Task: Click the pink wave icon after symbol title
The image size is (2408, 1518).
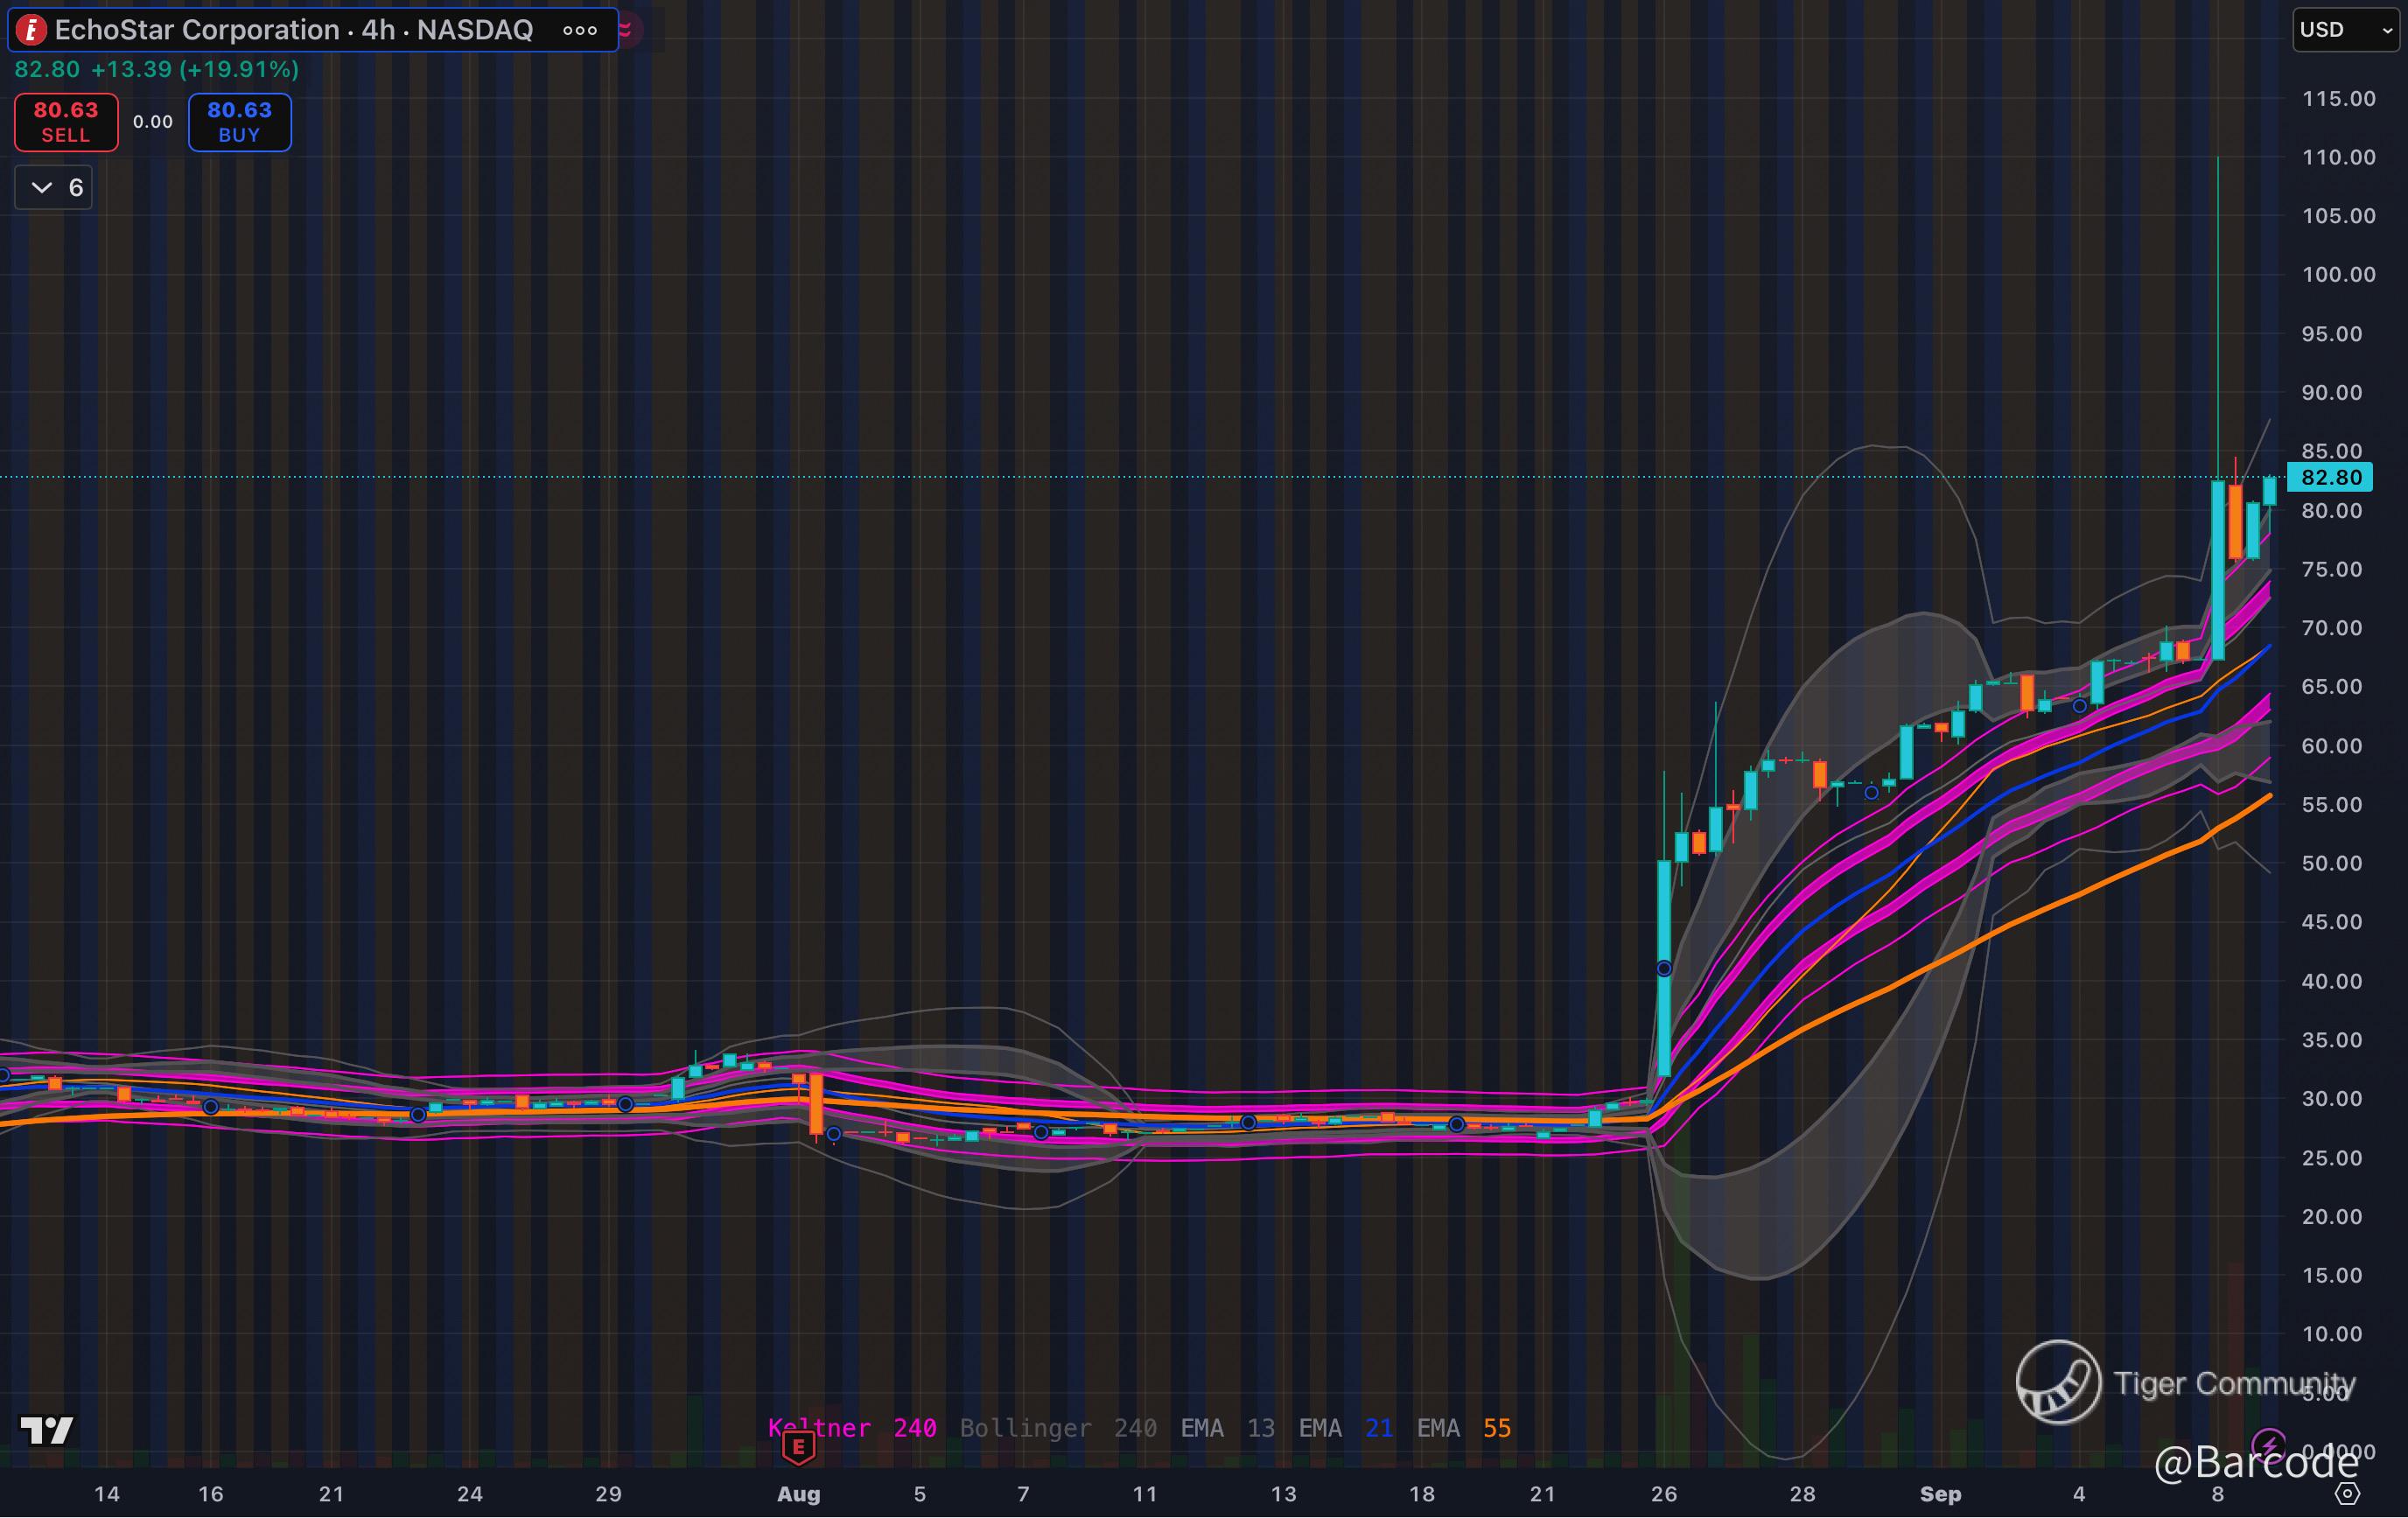Action: 626,30
